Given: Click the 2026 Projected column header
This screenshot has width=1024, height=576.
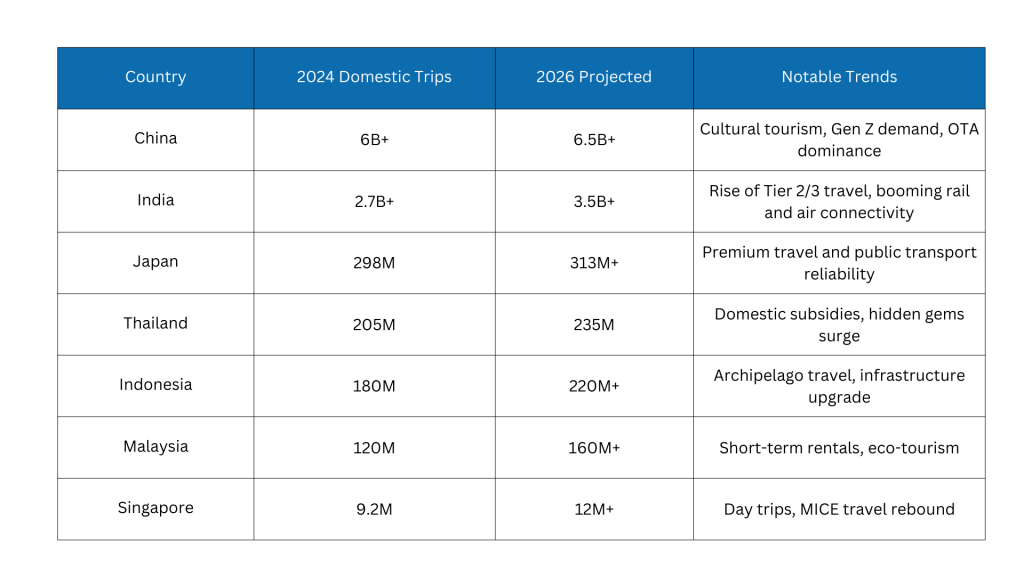Looking at the screenshot, I should [x=594, y=77].
